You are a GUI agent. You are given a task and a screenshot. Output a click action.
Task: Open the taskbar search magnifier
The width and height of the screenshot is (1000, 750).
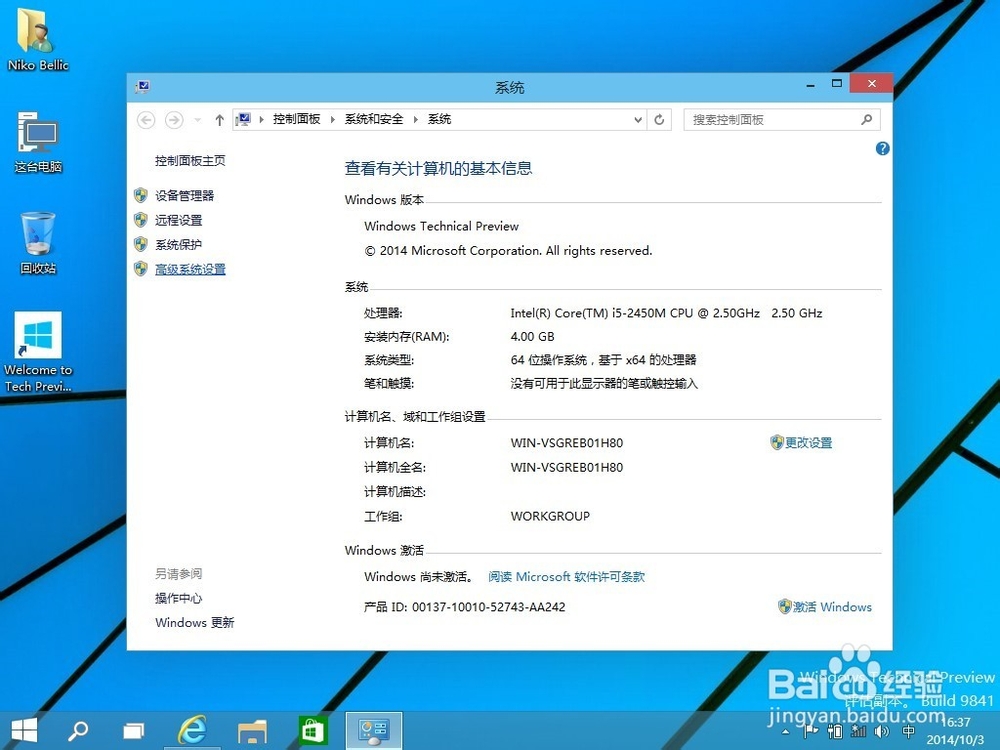pyautogui.click(x=78, y=731)
